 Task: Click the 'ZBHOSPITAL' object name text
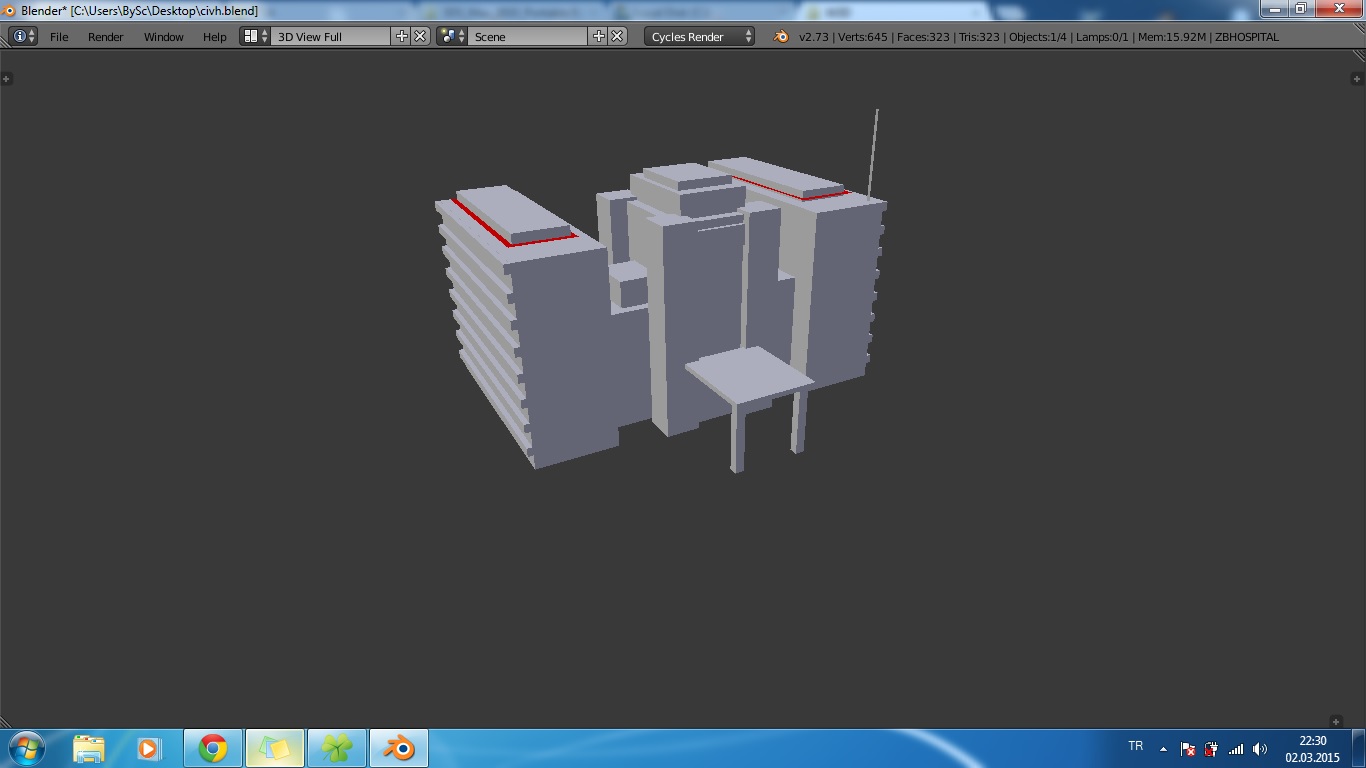[x=1246, y=37]
